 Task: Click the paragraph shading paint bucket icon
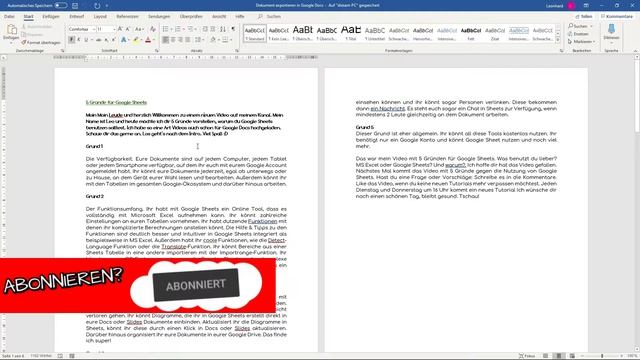pos(213,40)
